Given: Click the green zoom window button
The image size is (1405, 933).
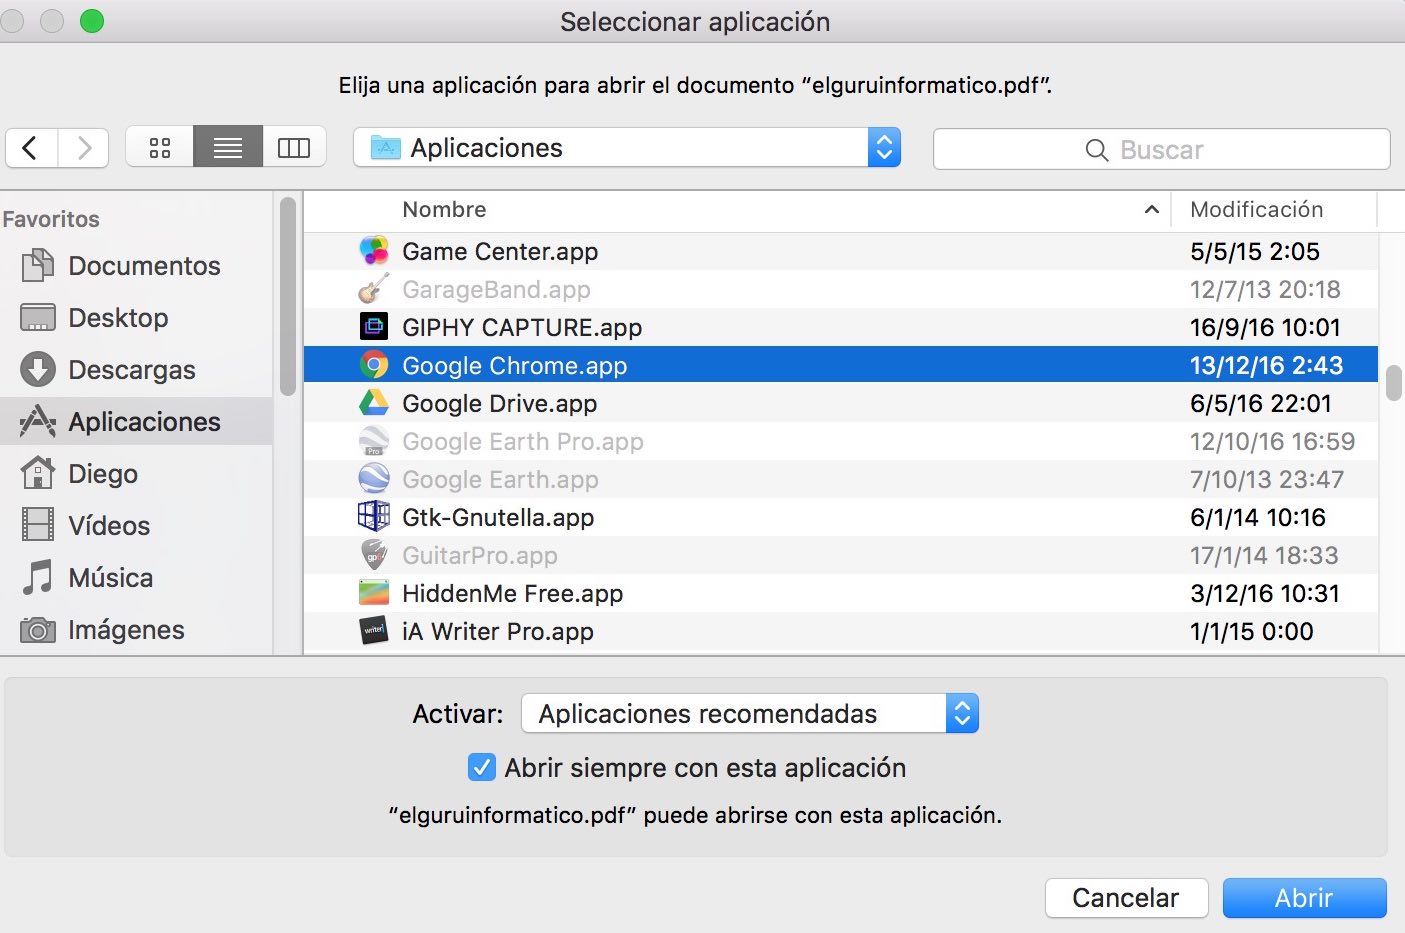Looking at the screenshot, I should point(92,21).
